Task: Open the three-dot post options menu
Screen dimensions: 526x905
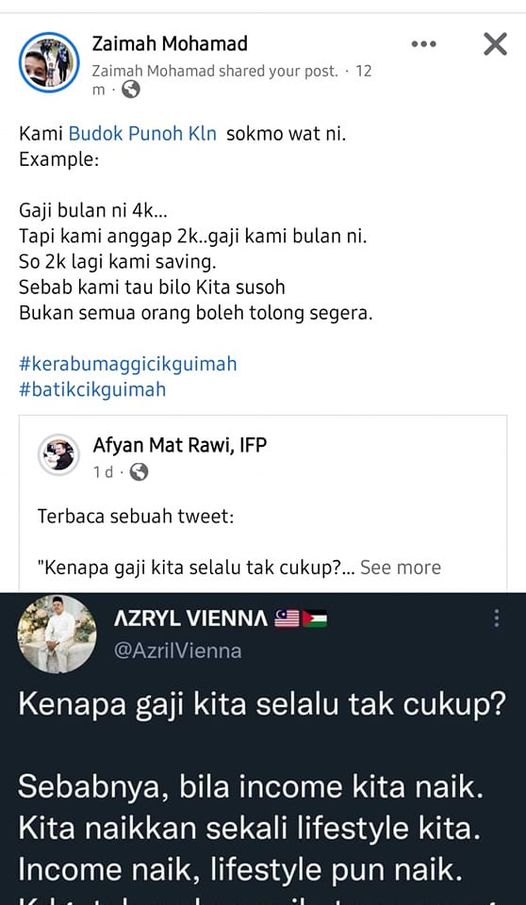Action: click(423, 44)
